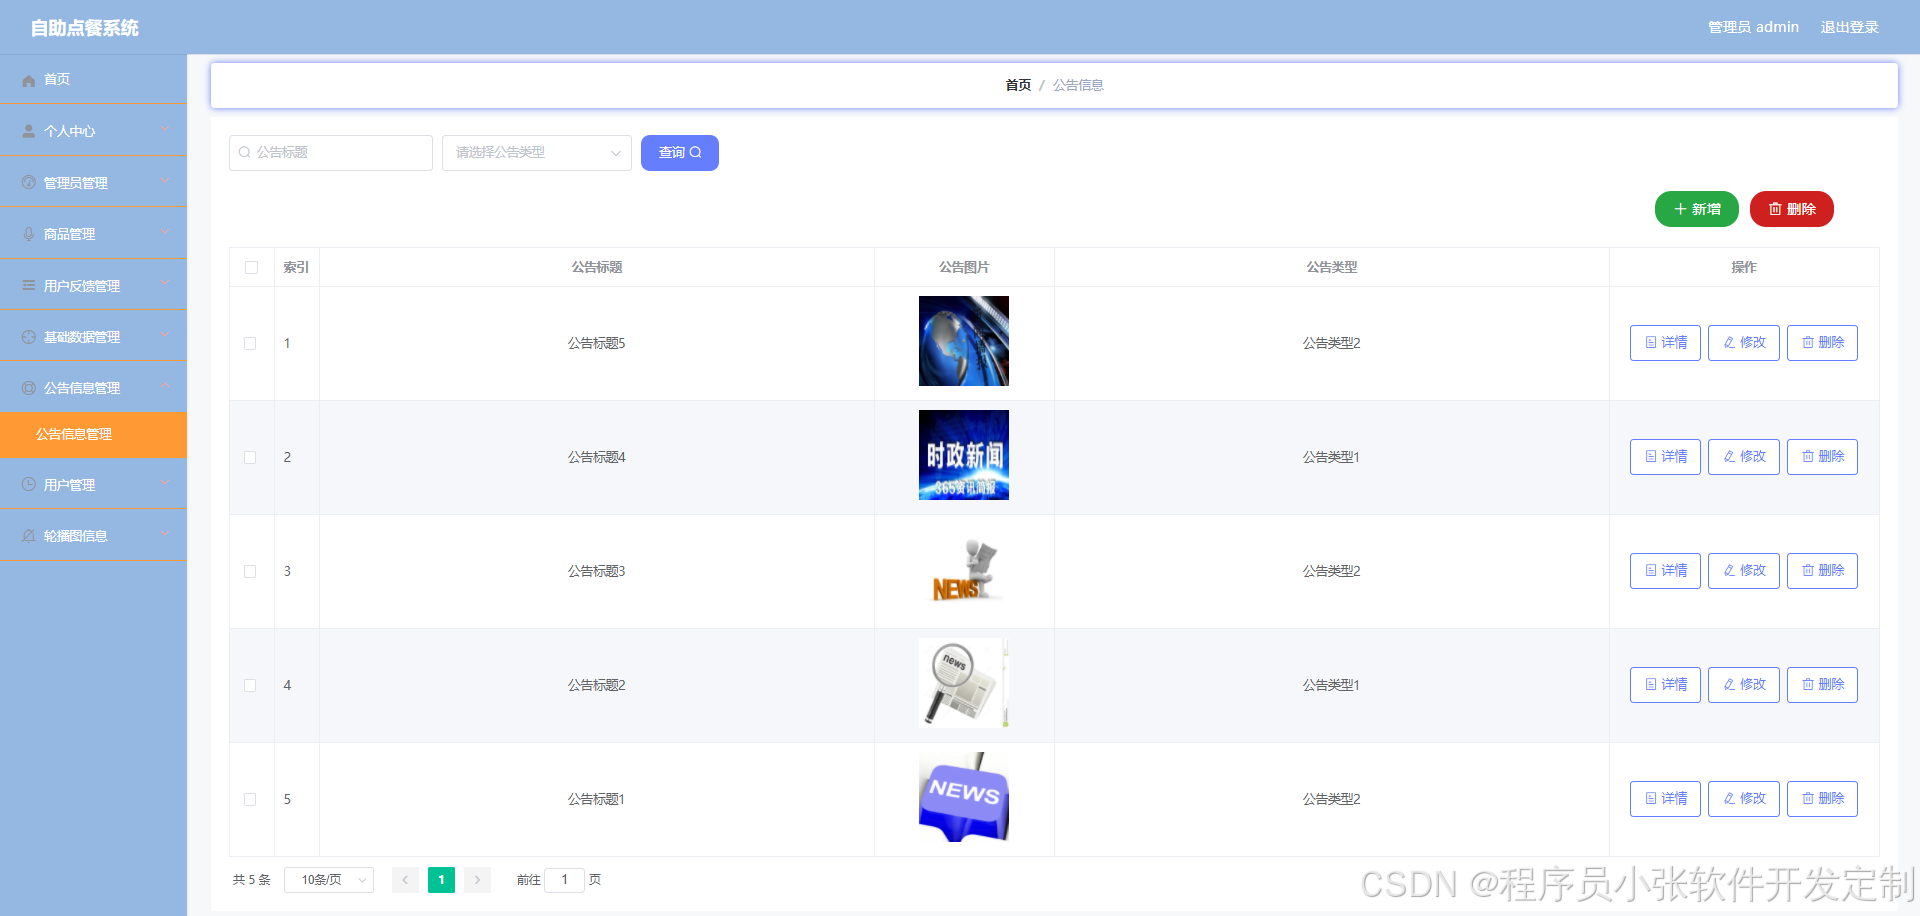This screenshot has height=916, width=1920.
Task: Click the 用户管理 clock icon
Action: [x=28, y=484]
